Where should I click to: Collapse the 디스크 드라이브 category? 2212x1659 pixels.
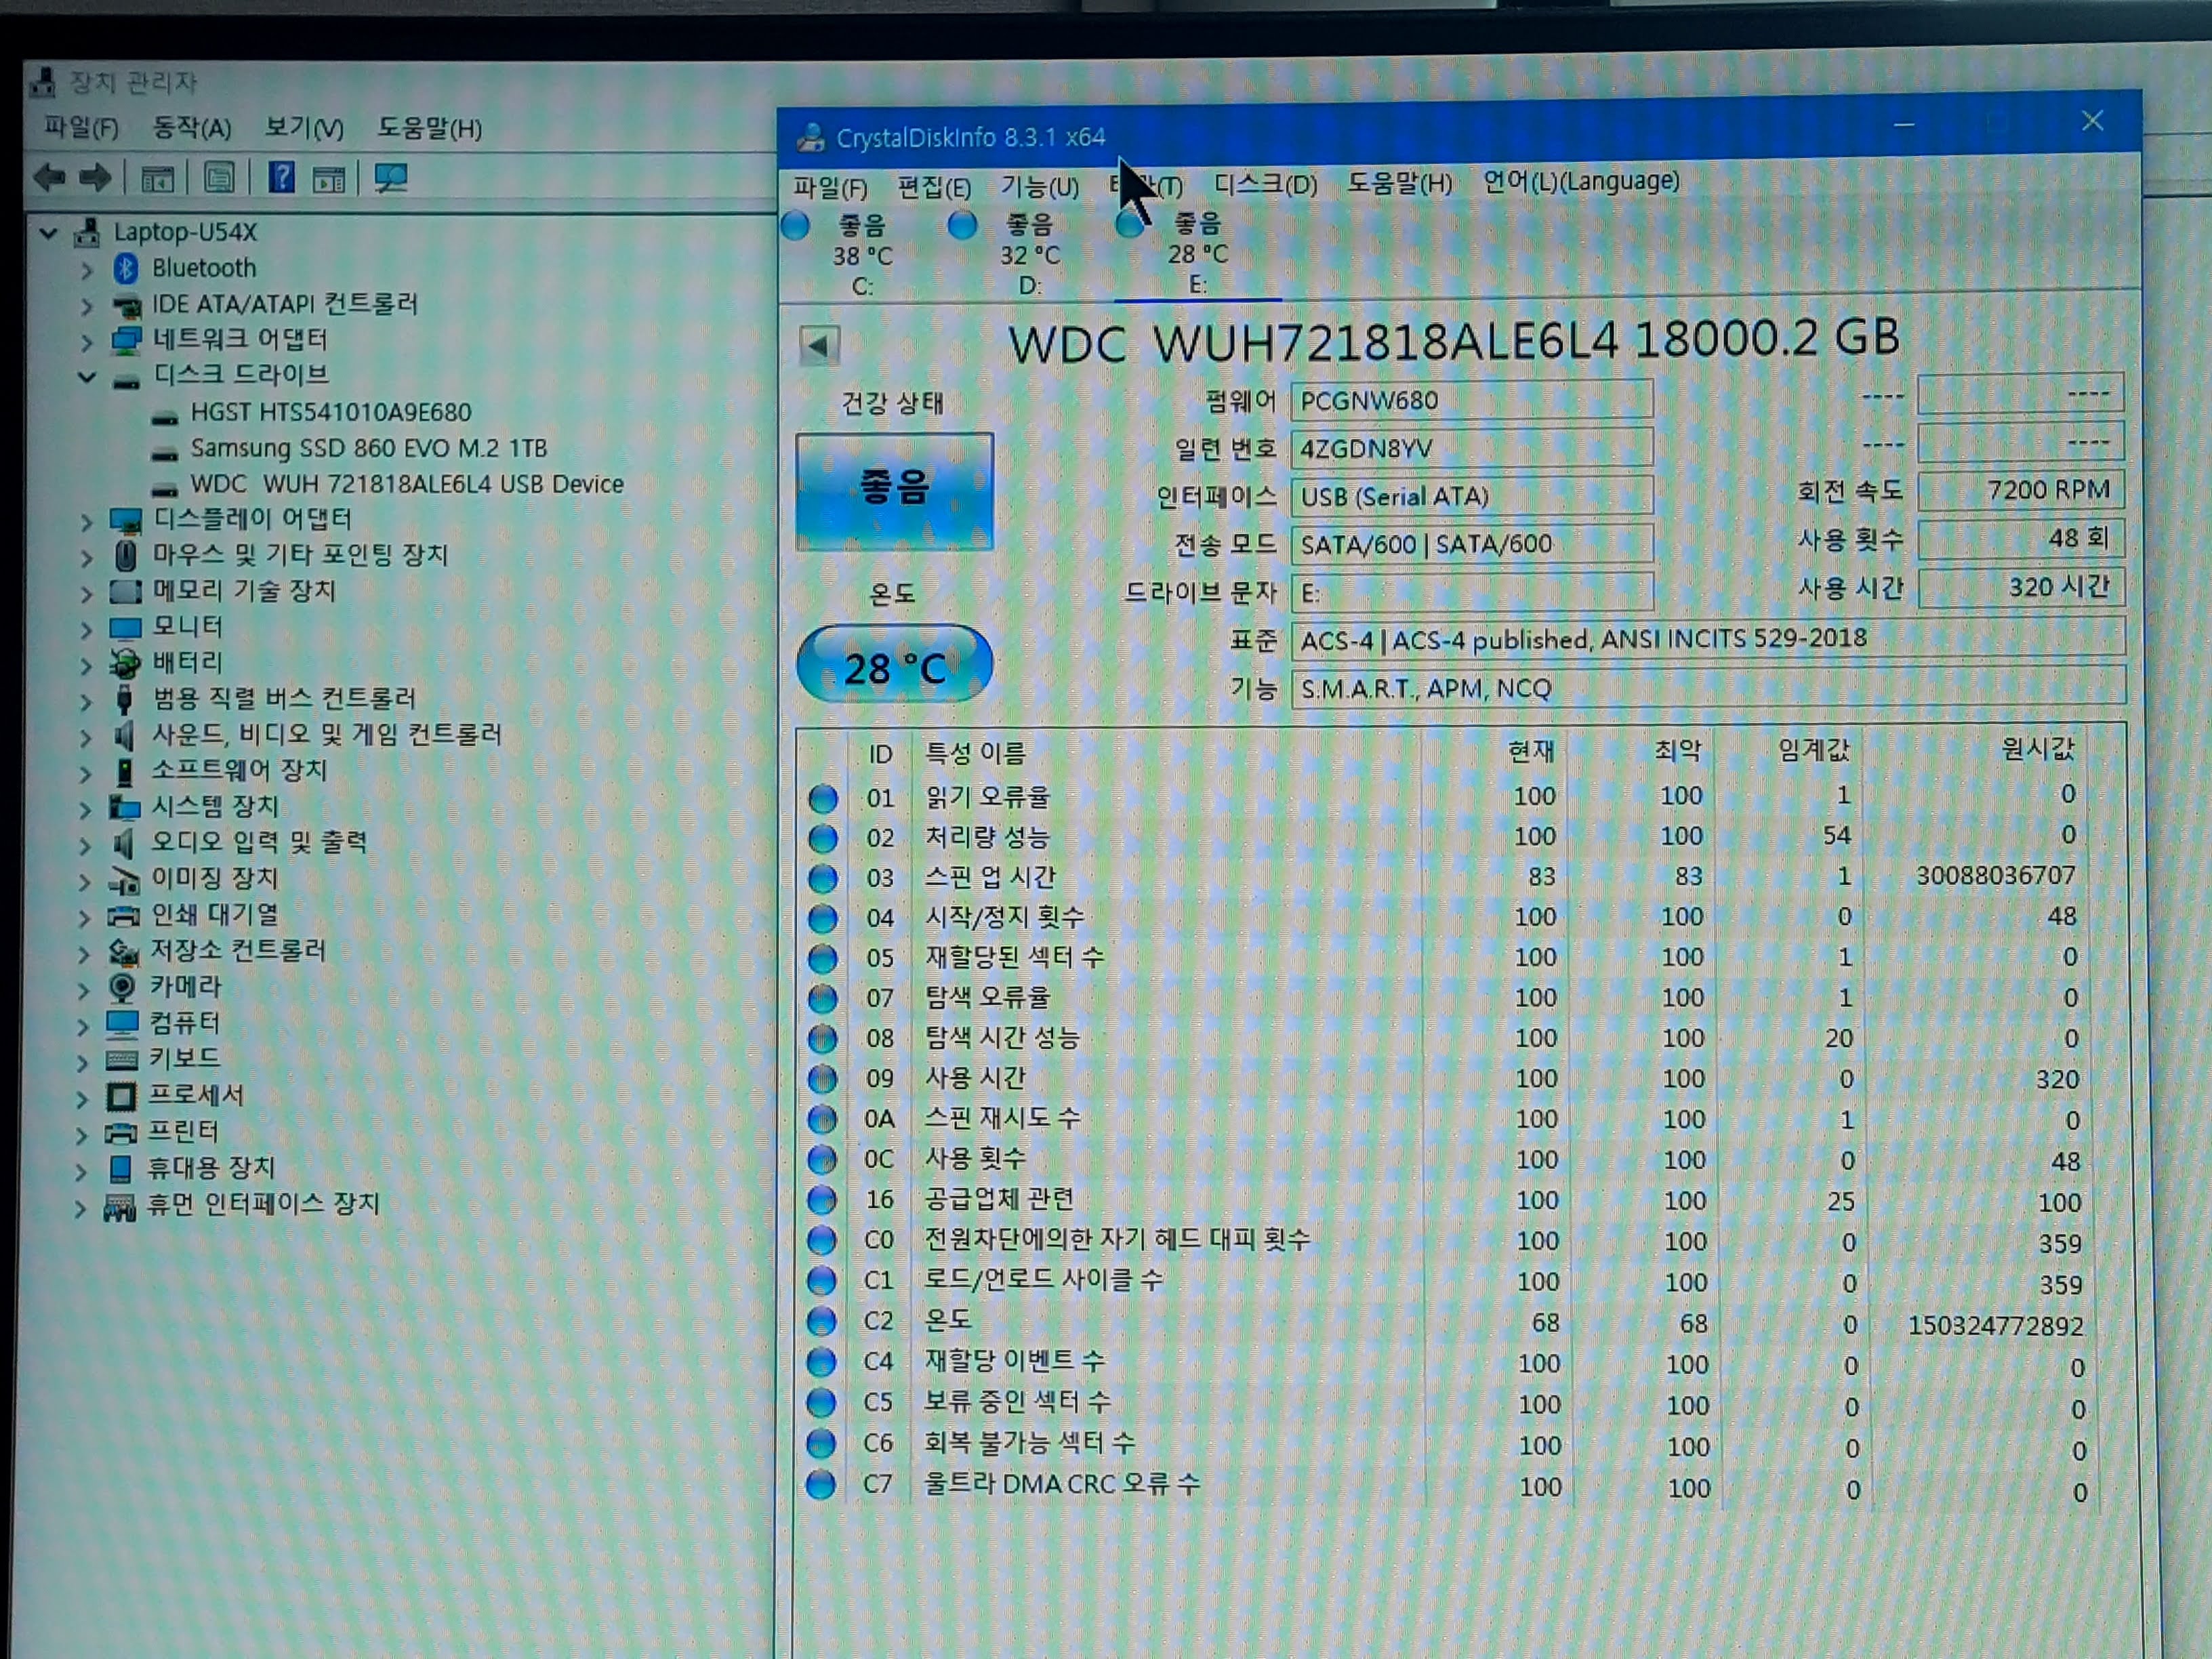pyautogui.click(x=88, y=377)
